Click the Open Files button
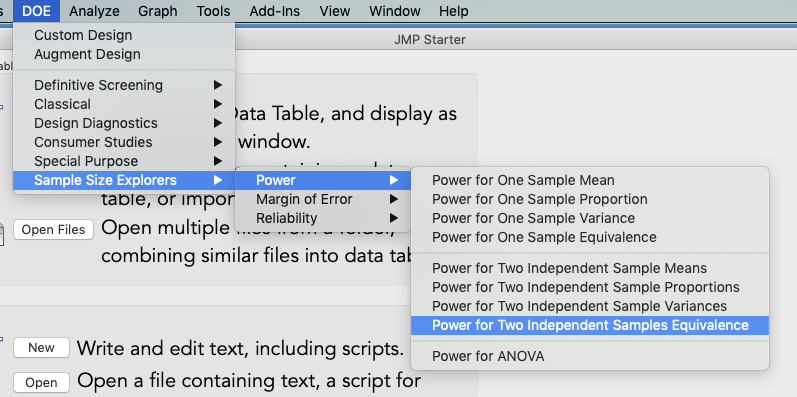797x397 pixels. tap(53, 230)
